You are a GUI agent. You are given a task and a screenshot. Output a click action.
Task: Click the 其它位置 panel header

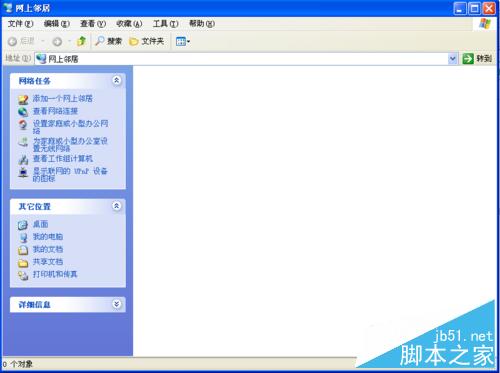pyautogui.click(x=68, y=206)
